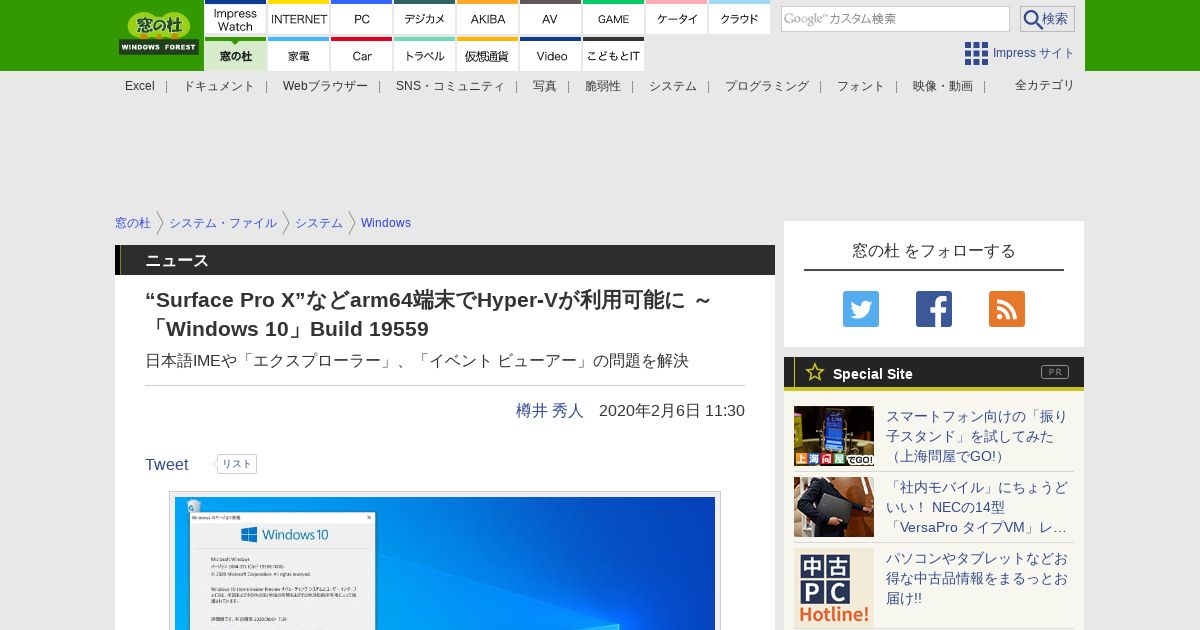
Task: Open the プログラミング category
Action: coord(767,86)
